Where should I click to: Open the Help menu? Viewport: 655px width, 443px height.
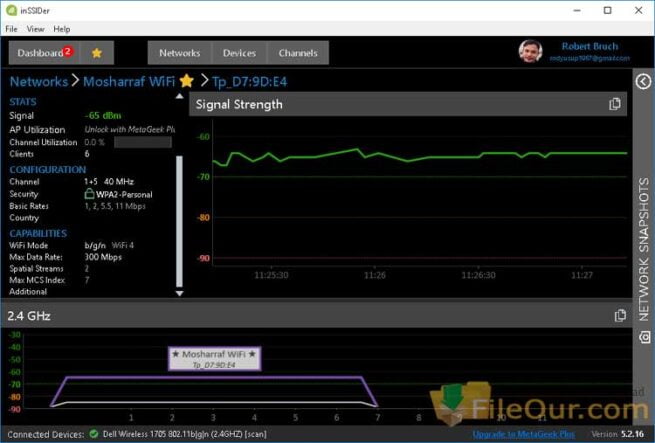[62, 29]
